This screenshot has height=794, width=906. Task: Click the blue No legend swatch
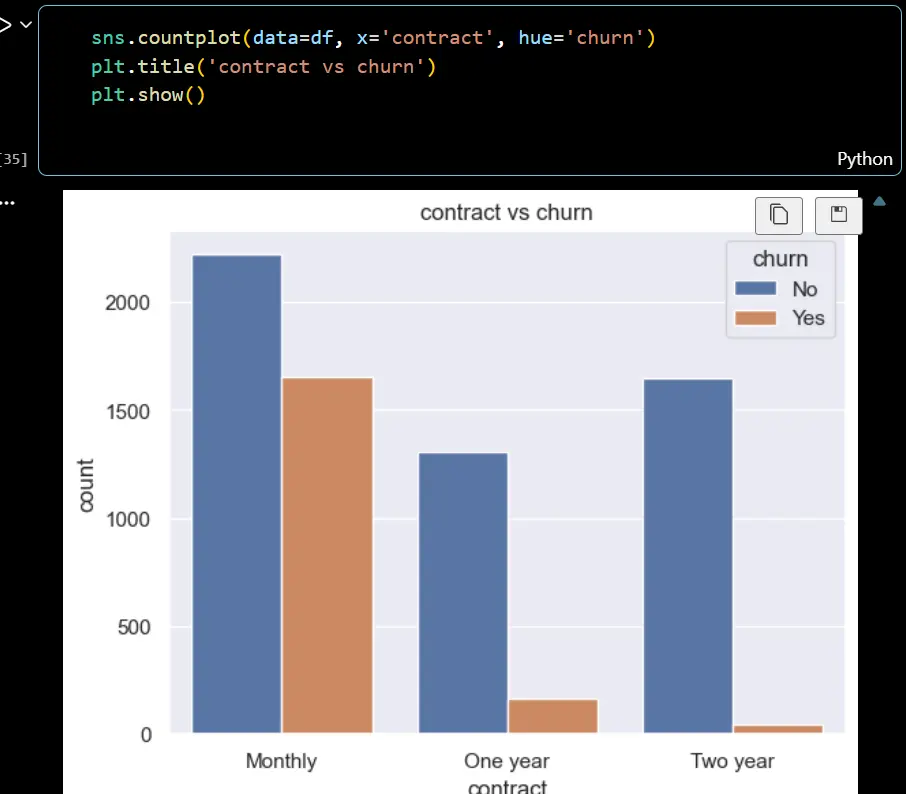click(x=757, y=289)
